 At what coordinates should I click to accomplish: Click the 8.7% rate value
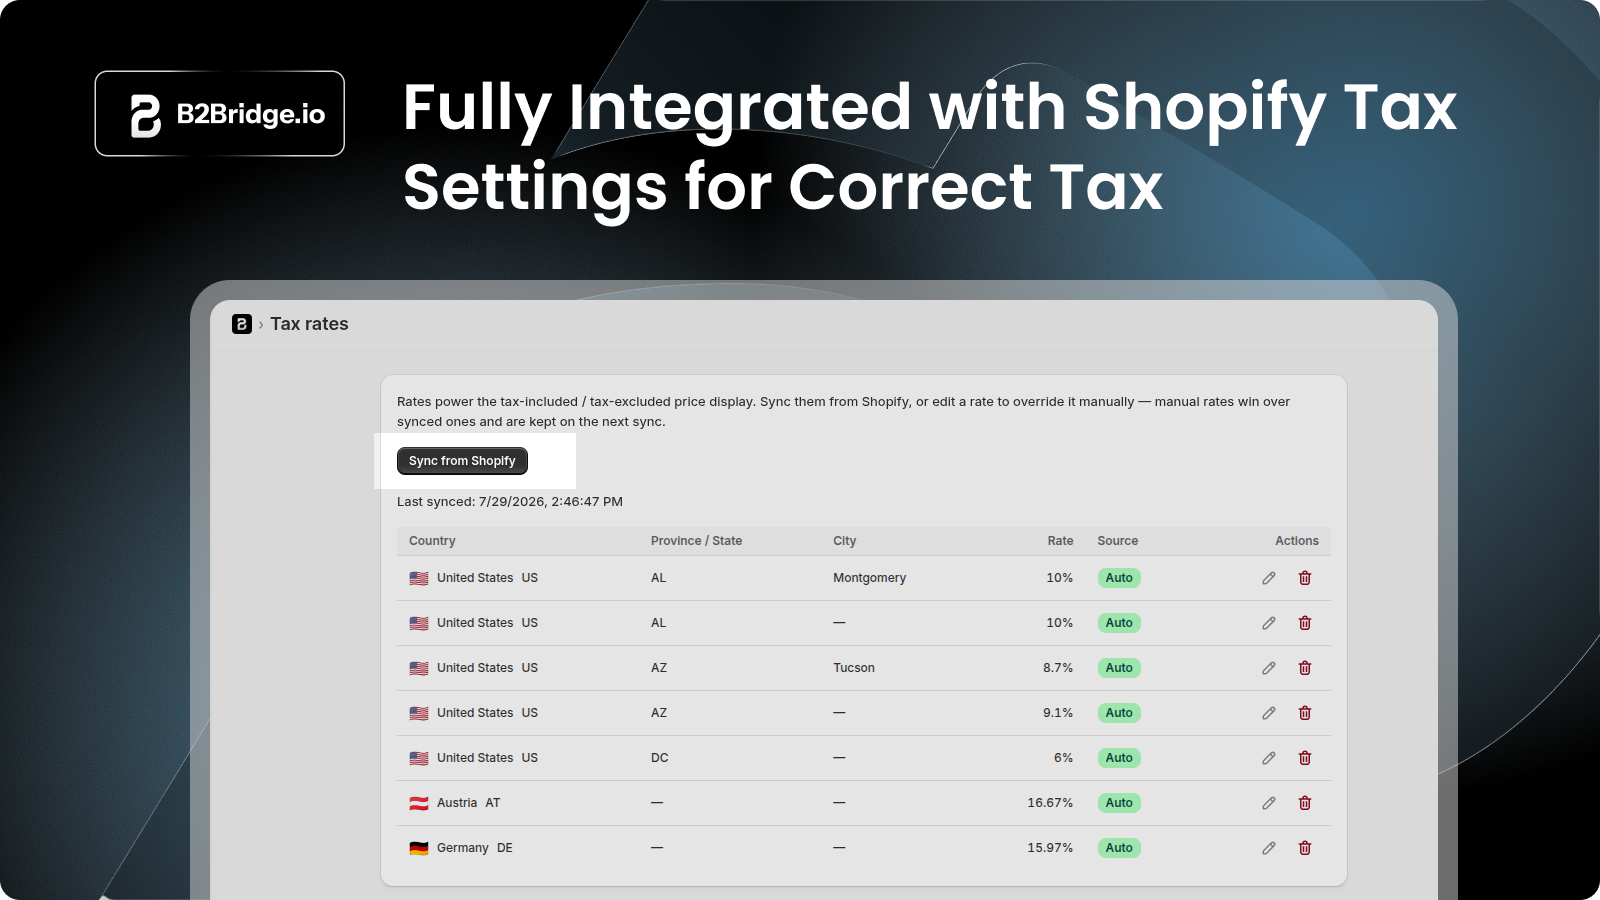(x=1058, y=668)
